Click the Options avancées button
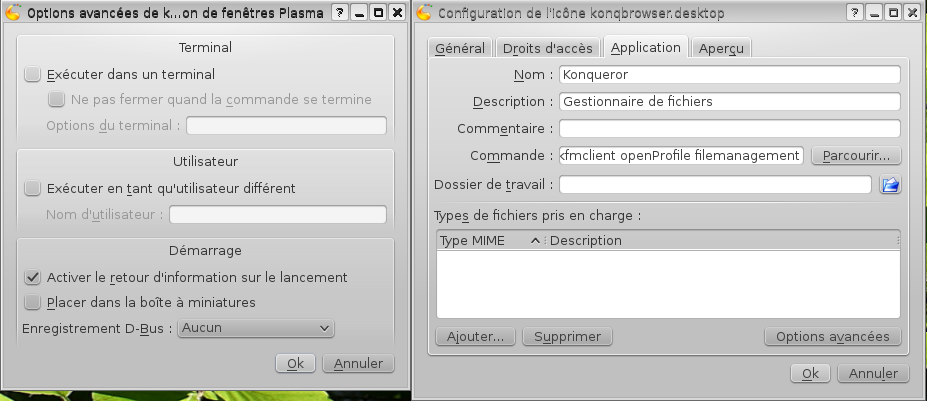Viewport: 927px width, 401px height. point(832,337)
